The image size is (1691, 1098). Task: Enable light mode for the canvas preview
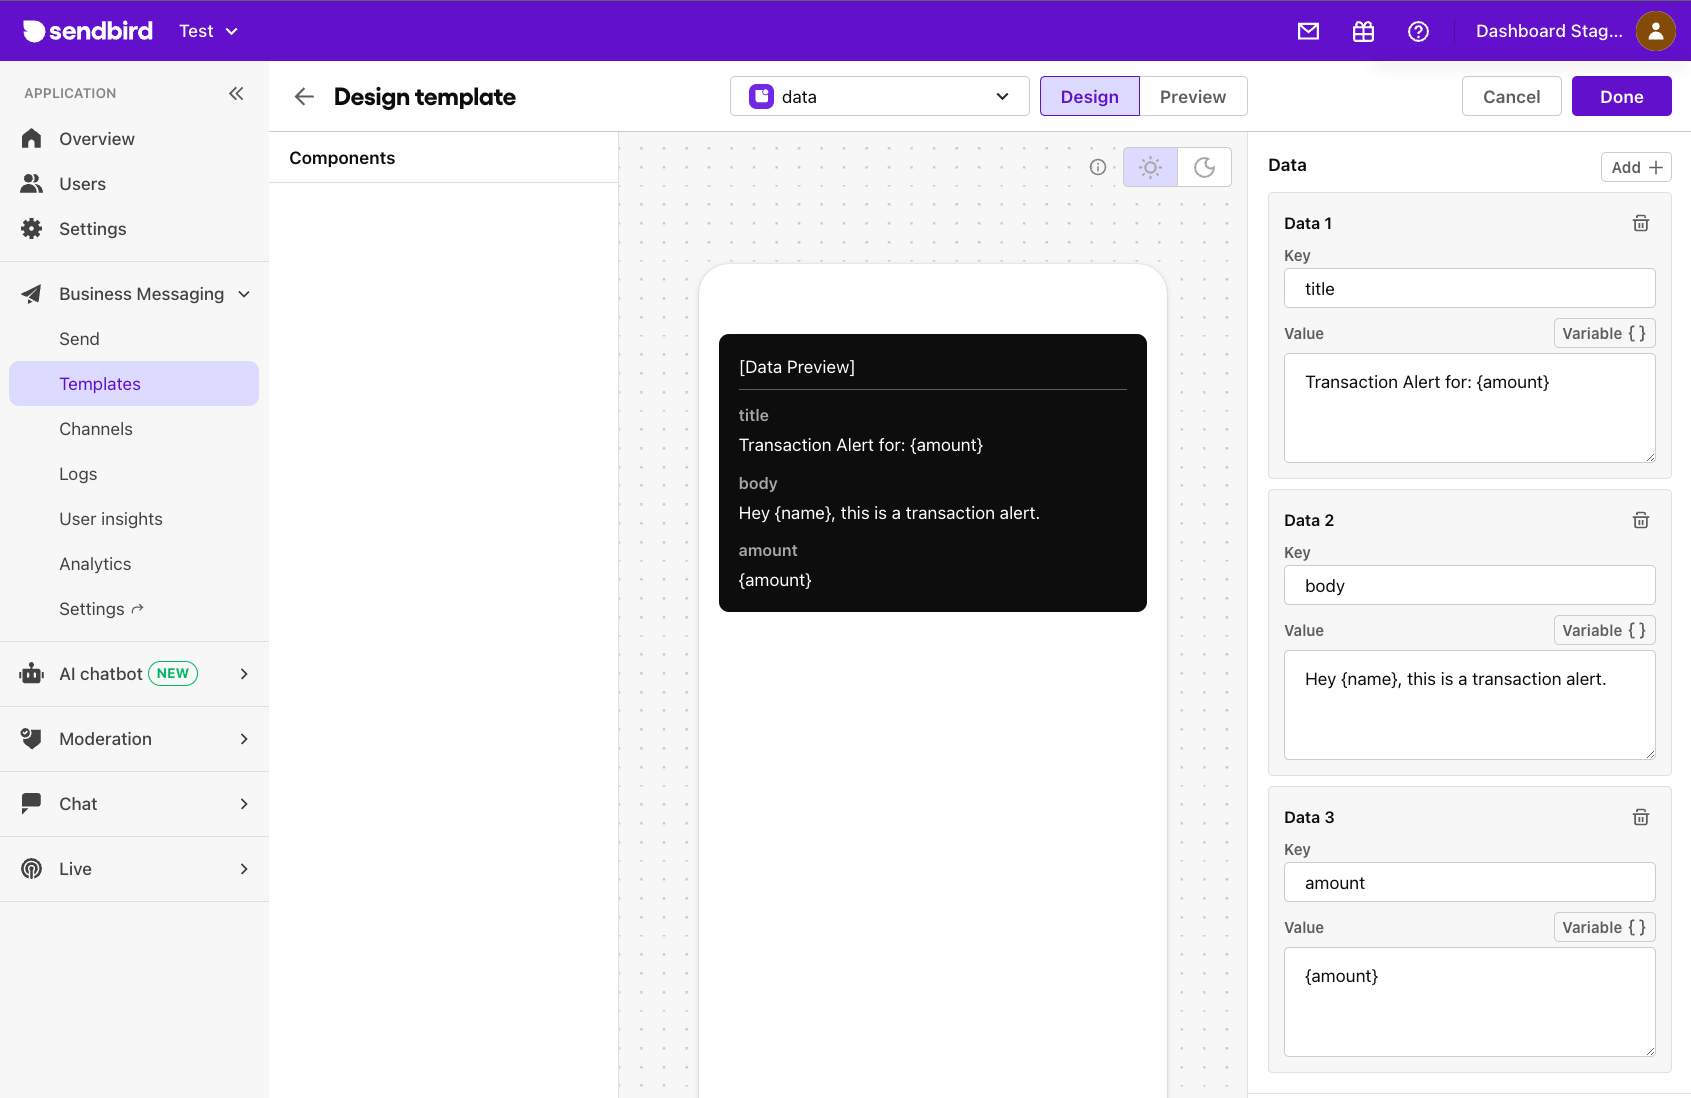point(1150,167)
